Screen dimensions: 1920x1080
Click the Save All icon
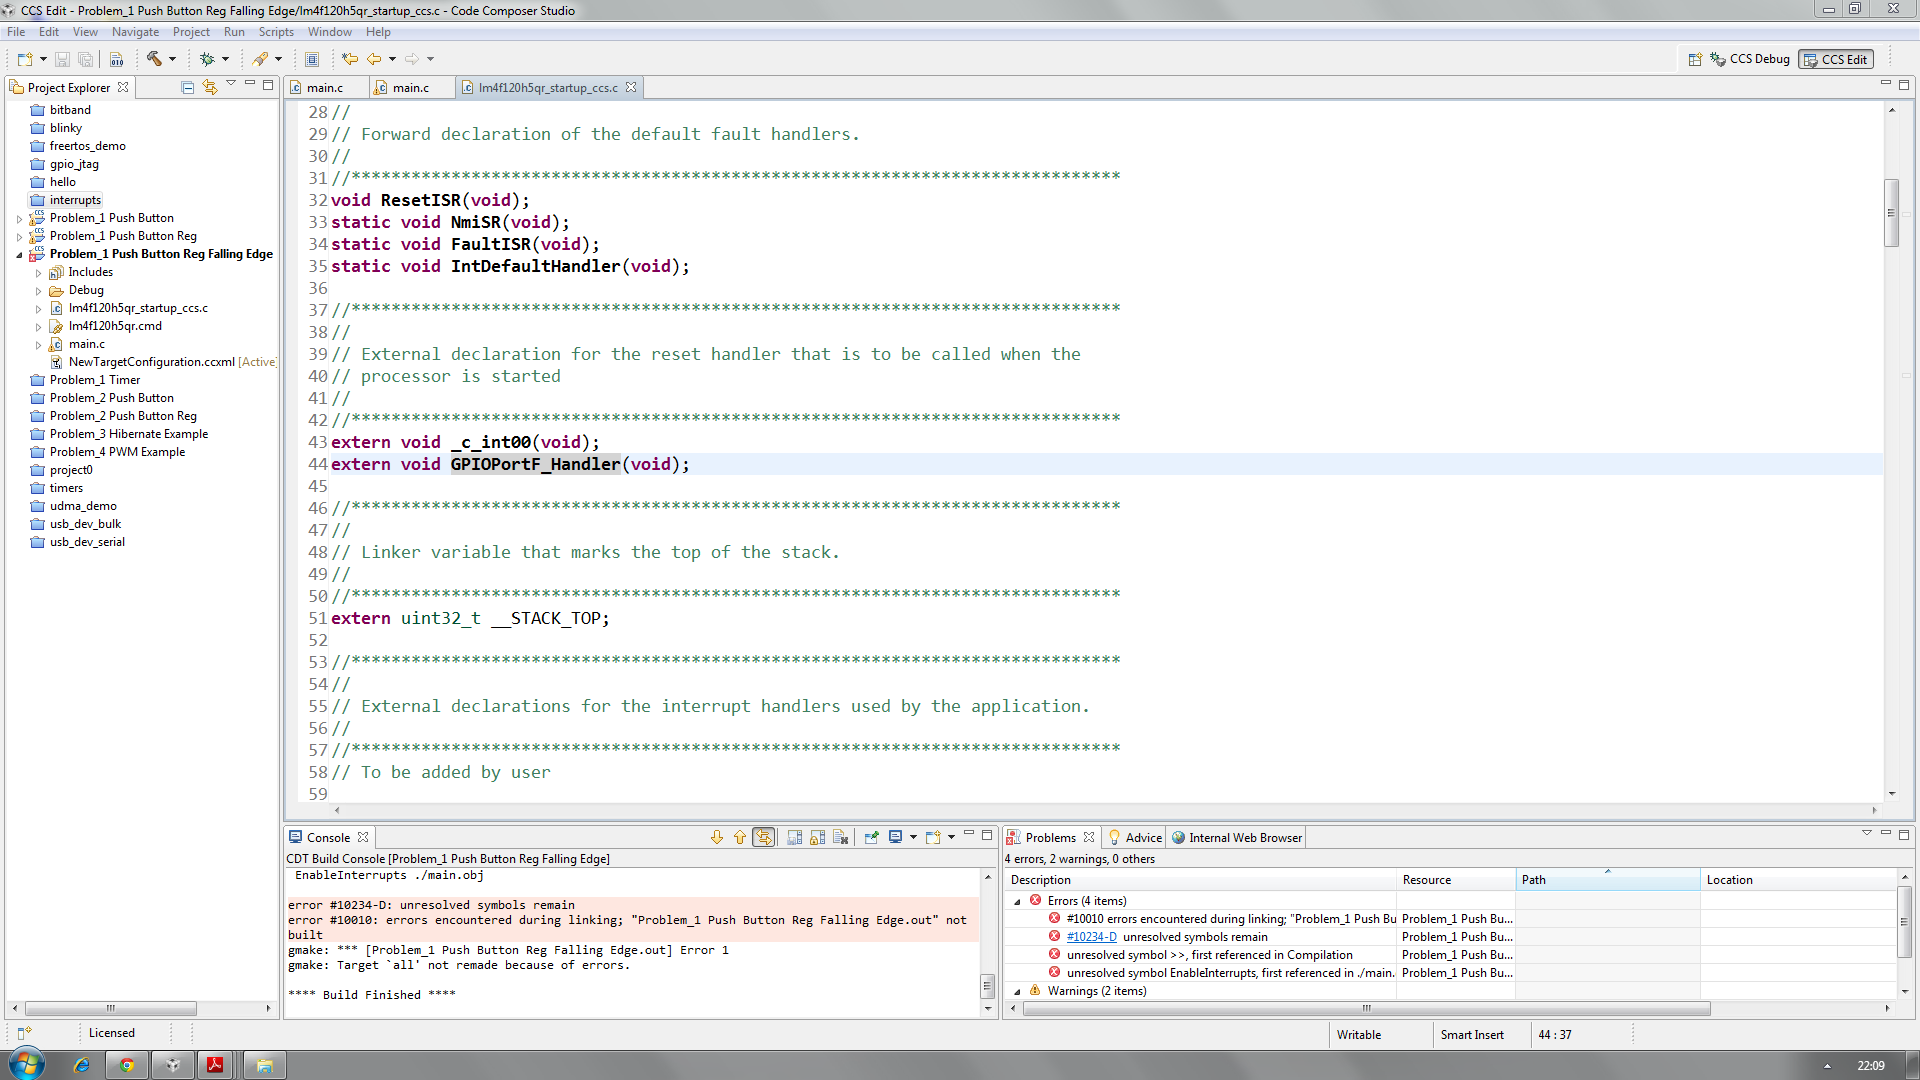(85, 59)
